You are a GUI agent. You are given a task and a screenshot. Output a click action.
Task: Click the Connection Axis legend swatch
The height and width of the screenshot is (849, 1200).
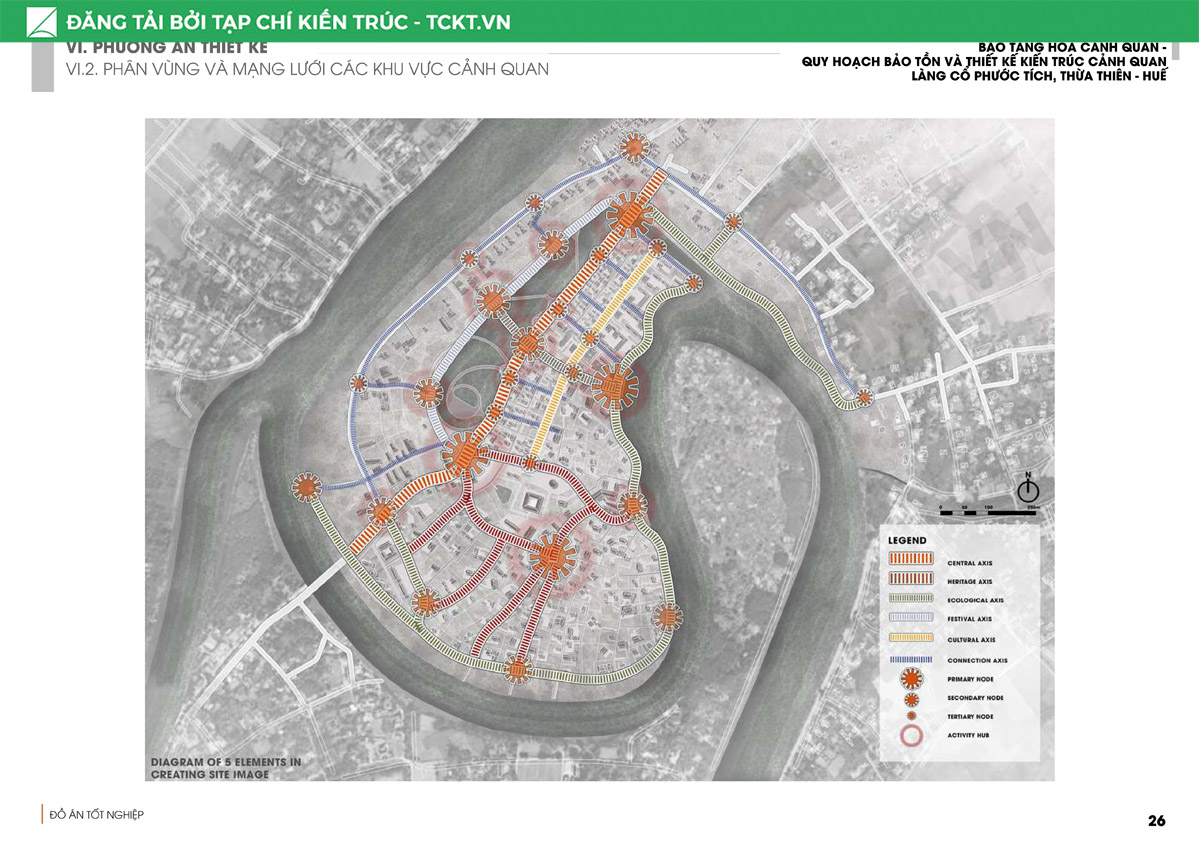tap(910, 660)
